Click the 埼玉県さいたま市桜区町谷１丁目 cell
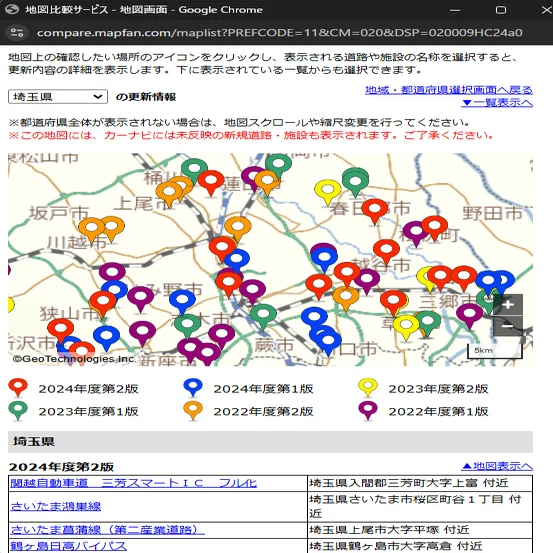The height and width of the screenshot is (553, 553). click(x=420, y=506)
